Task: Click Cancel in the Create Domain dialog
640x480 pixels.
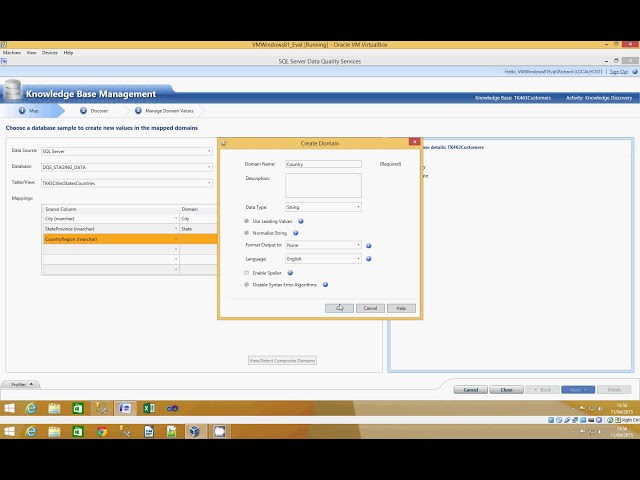Action: point(370,308)
